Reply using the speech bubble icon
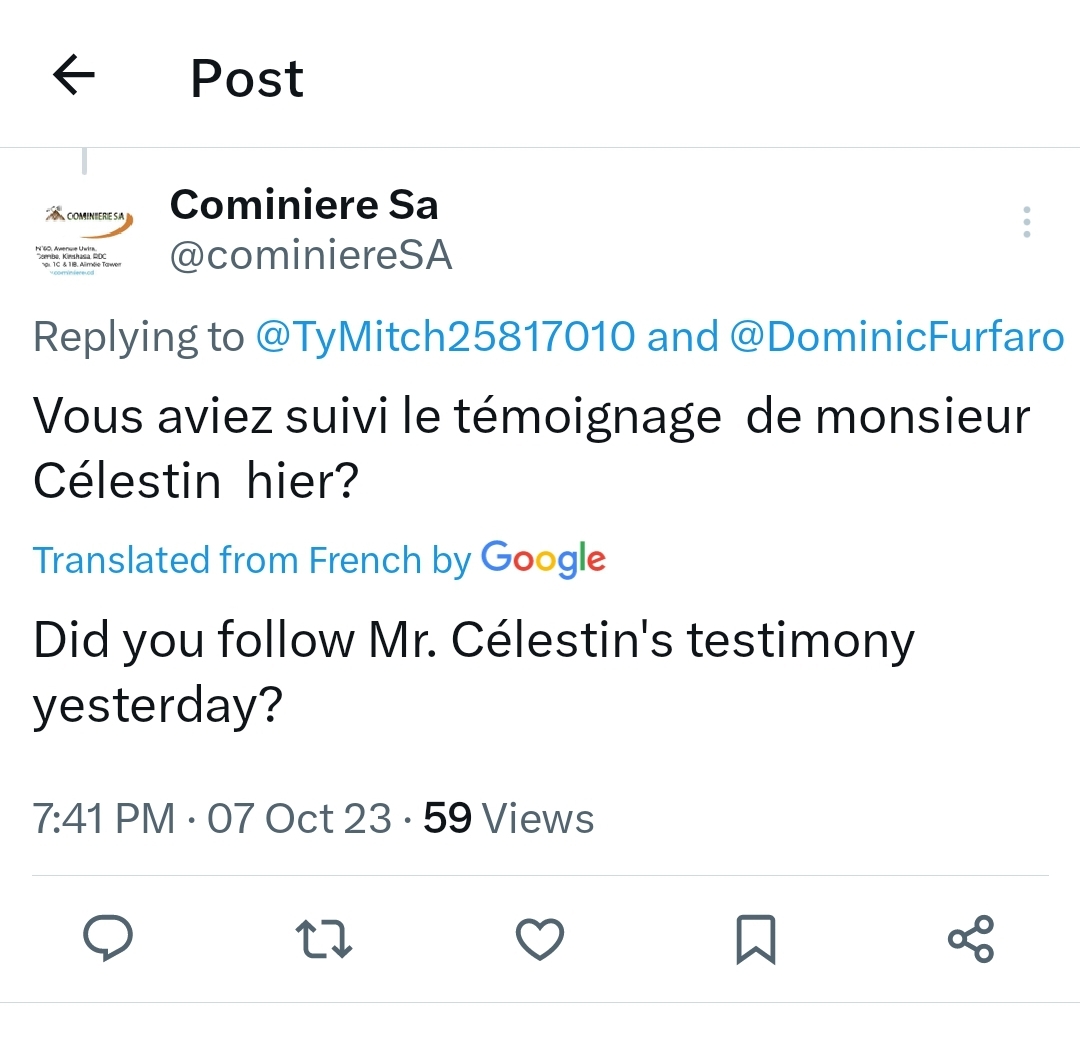1080x1051 pixels. point(108,938)
